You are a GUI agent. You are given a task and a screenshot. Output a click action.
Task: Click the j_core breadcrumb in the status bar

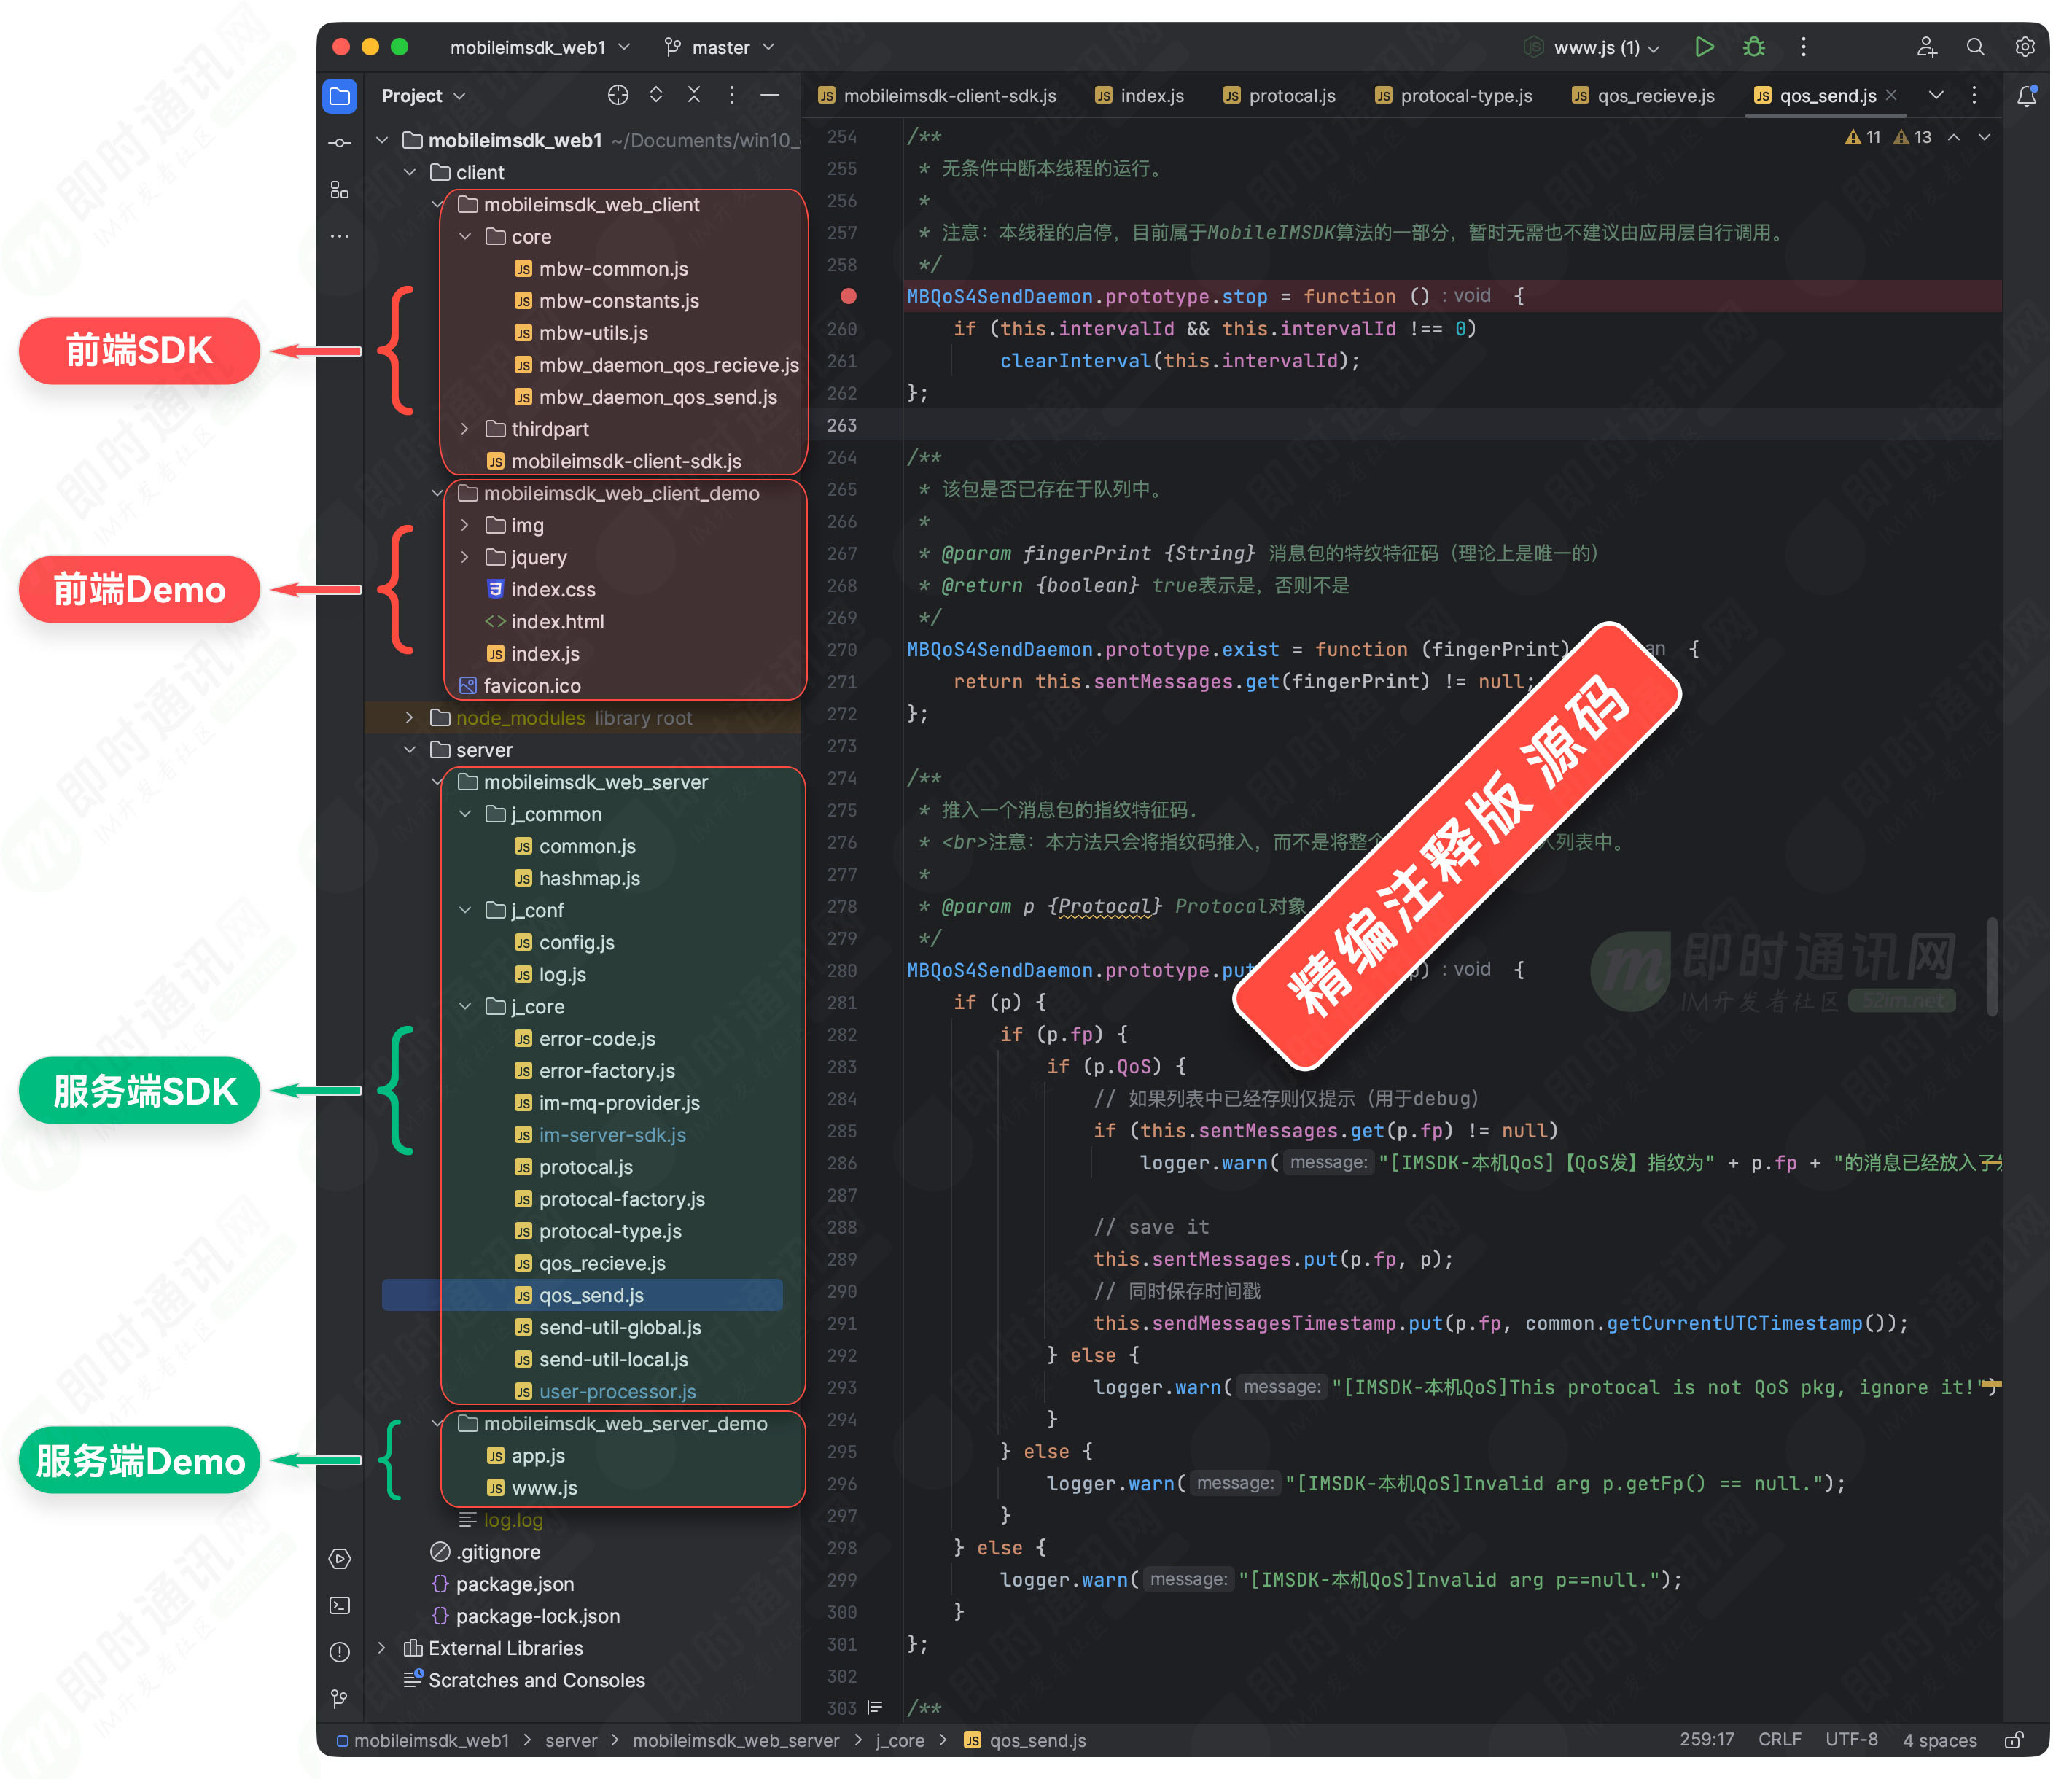click(x=900, y=1740)
